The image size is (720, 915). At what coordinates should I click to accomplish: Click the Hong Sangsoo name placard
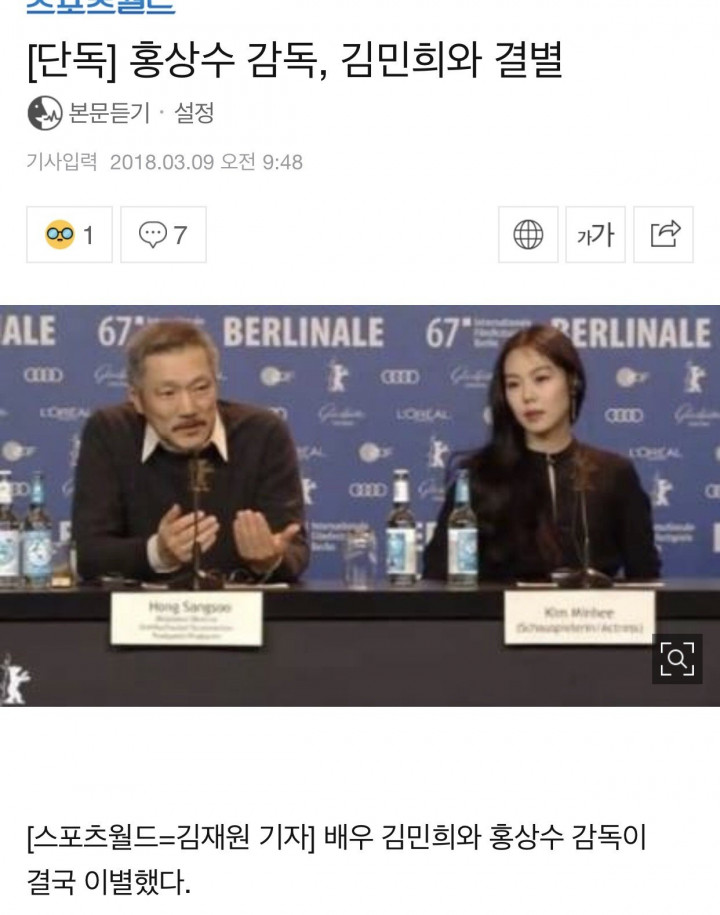187,619
